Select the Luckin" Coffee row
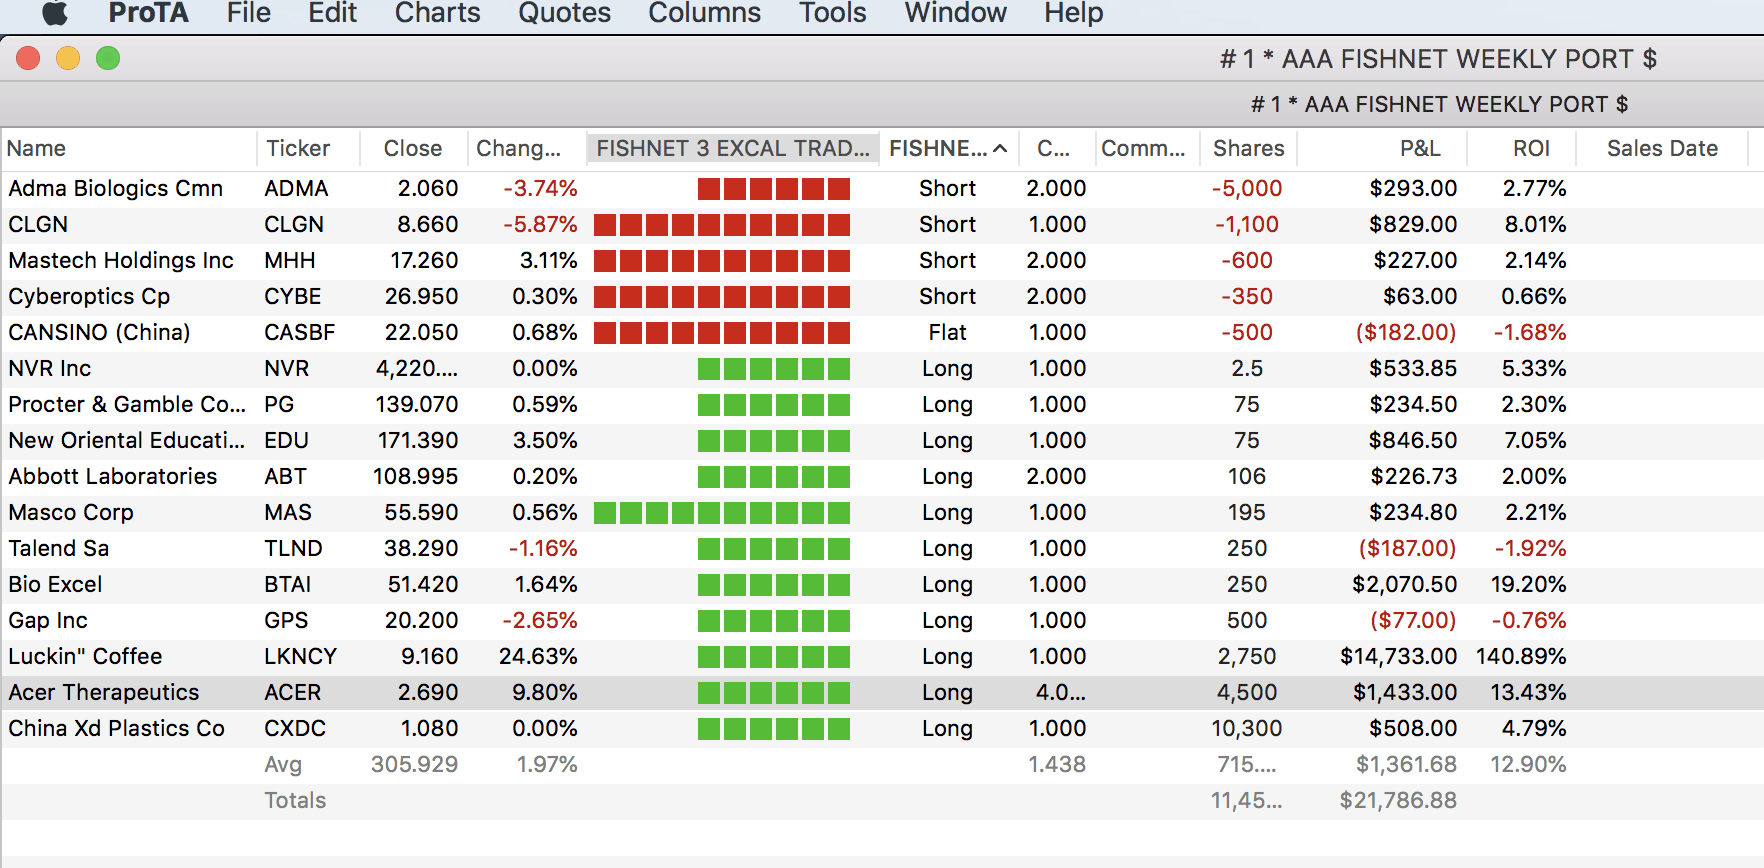Screen dimensions: 1764x868 (882, 656)
